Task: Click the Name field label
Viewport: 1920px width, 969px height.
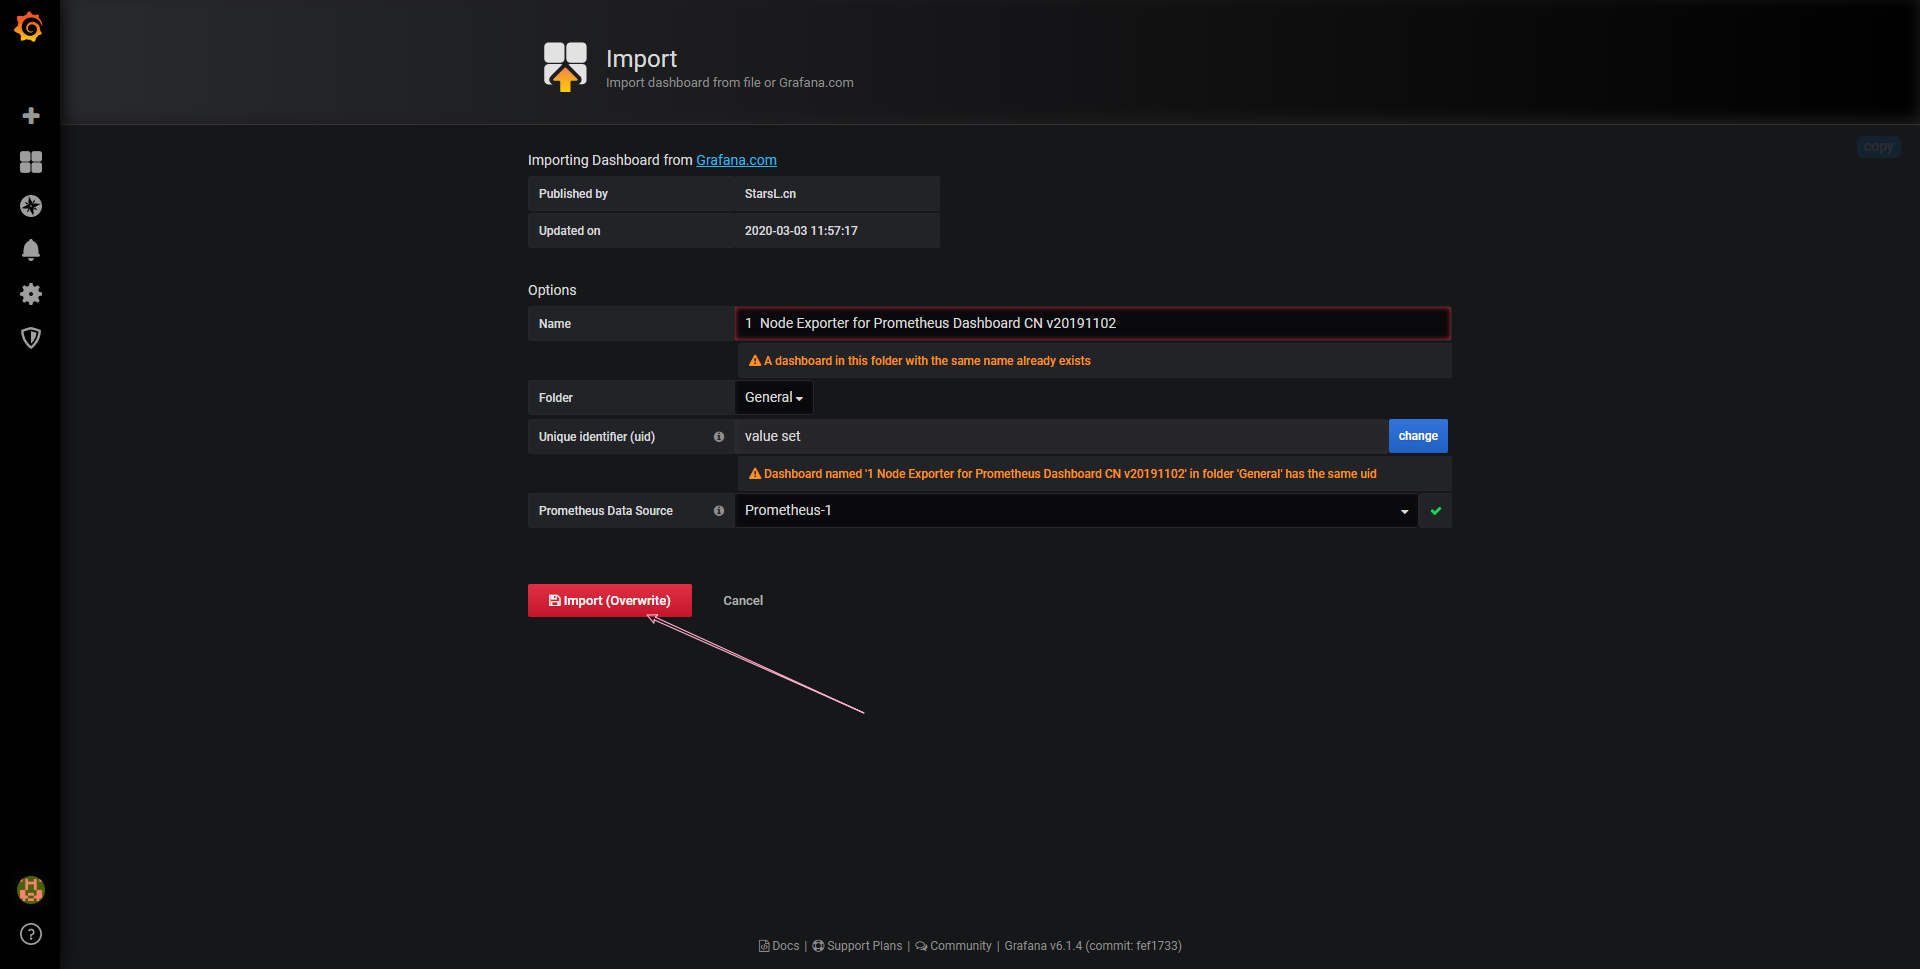Action: 555,324
